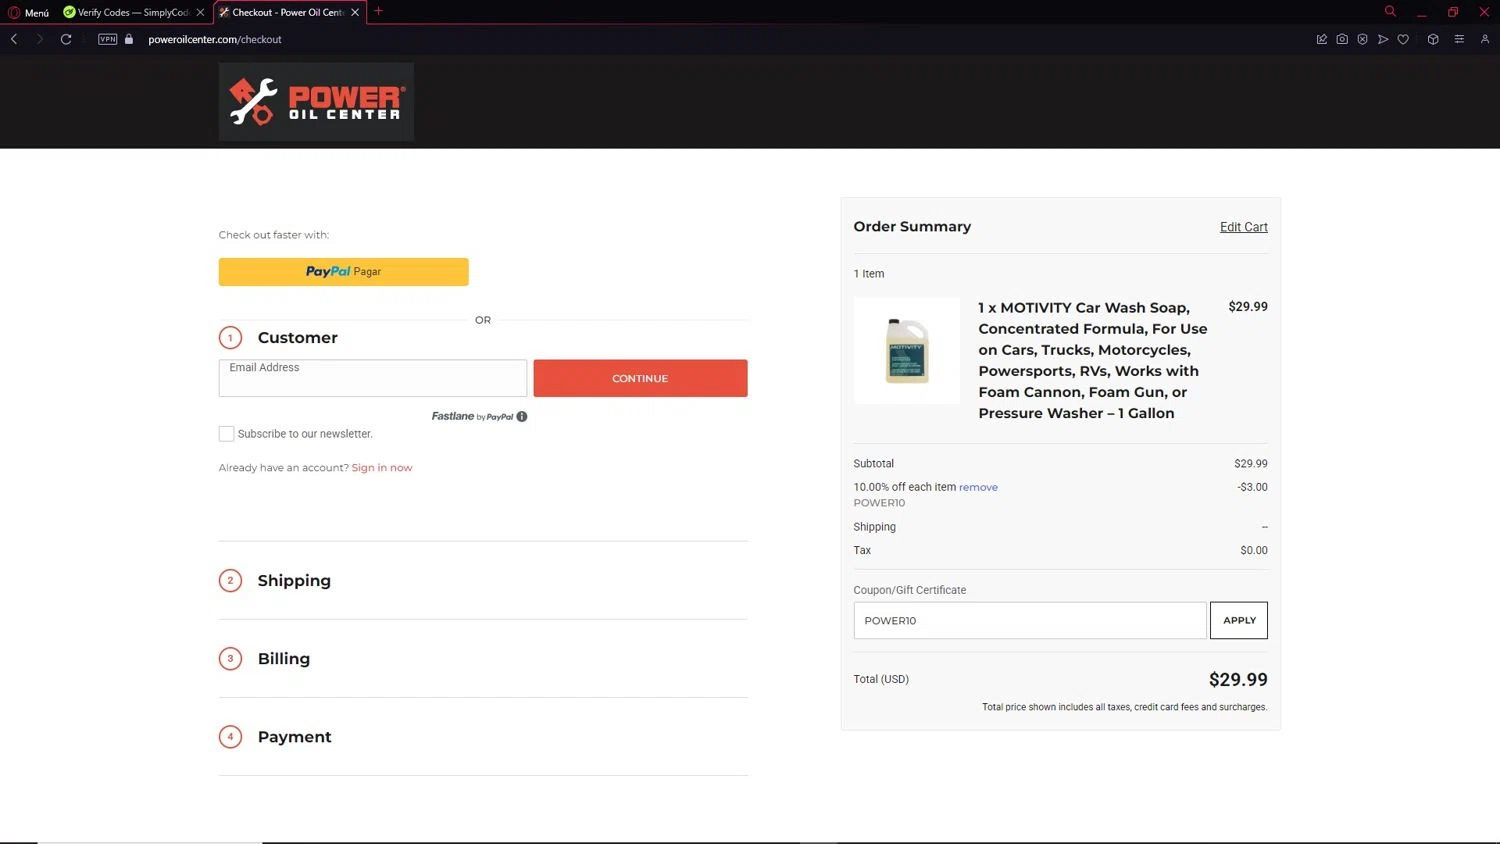
Task: Open a new browser tab
Action: click(378, 11)
